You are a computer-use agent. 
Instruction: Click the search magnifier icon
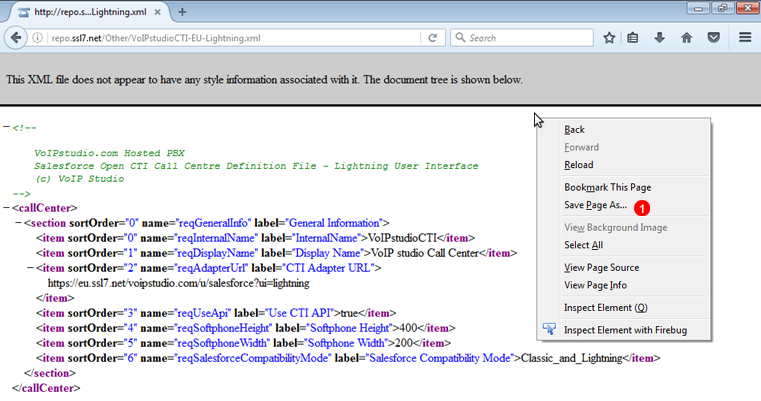pyautogui.click(x=460, y=38)
